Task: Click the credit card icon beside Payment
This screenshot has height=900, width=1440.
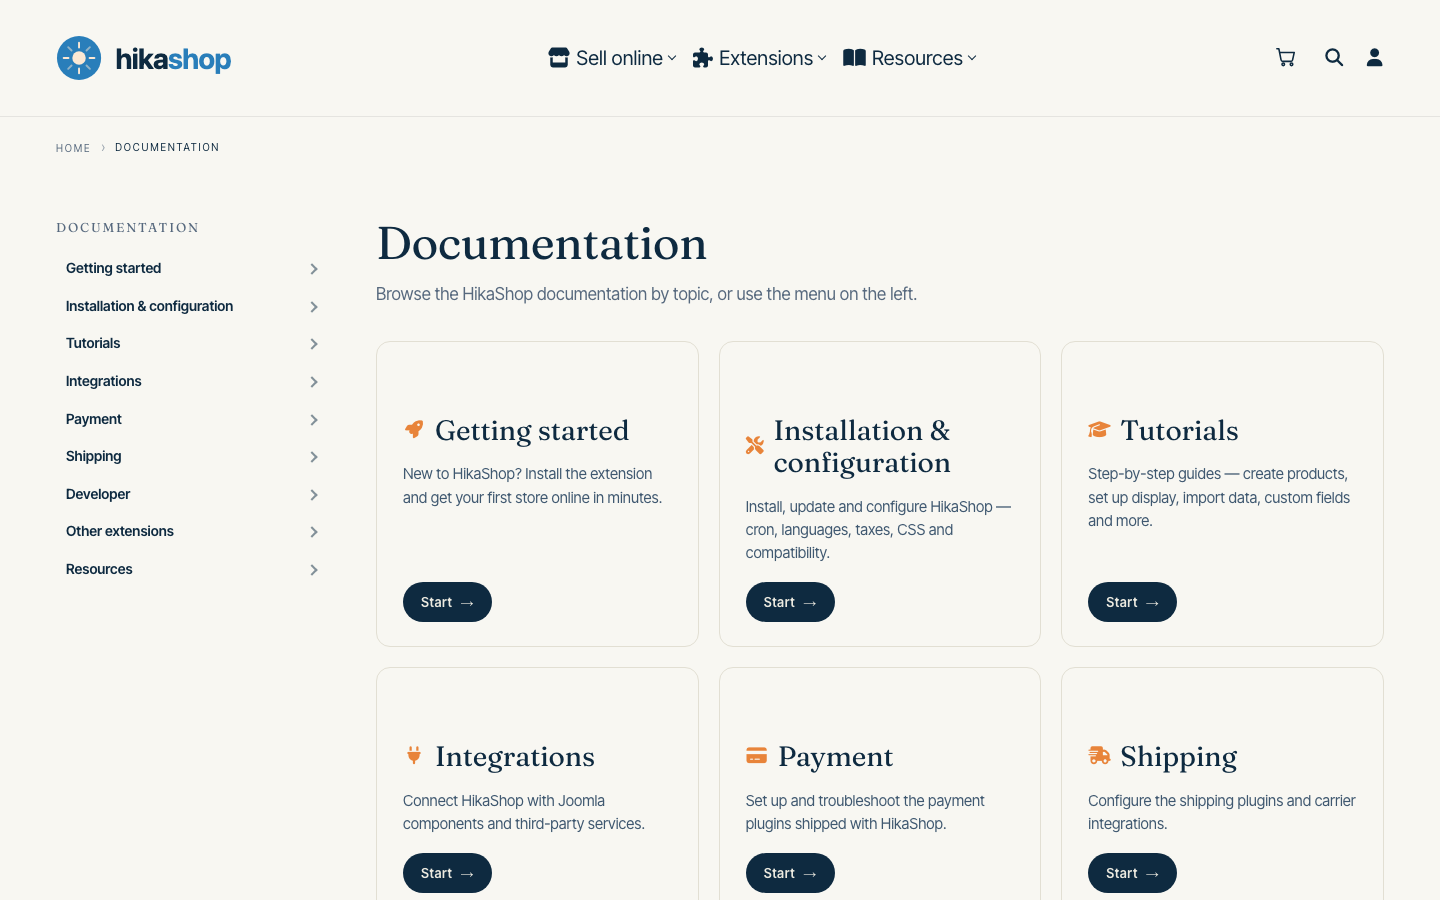Action: [757, 755]
